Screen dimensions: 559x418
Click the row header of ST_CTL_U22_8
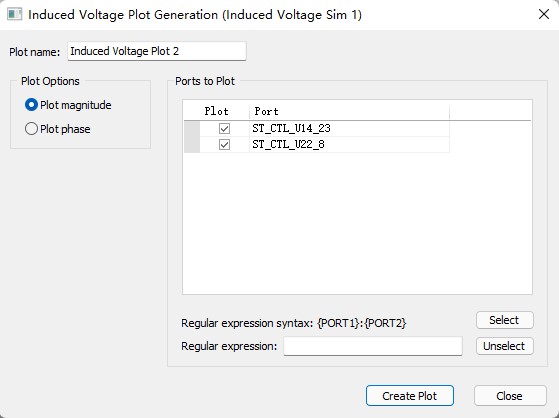coord(192,144)
